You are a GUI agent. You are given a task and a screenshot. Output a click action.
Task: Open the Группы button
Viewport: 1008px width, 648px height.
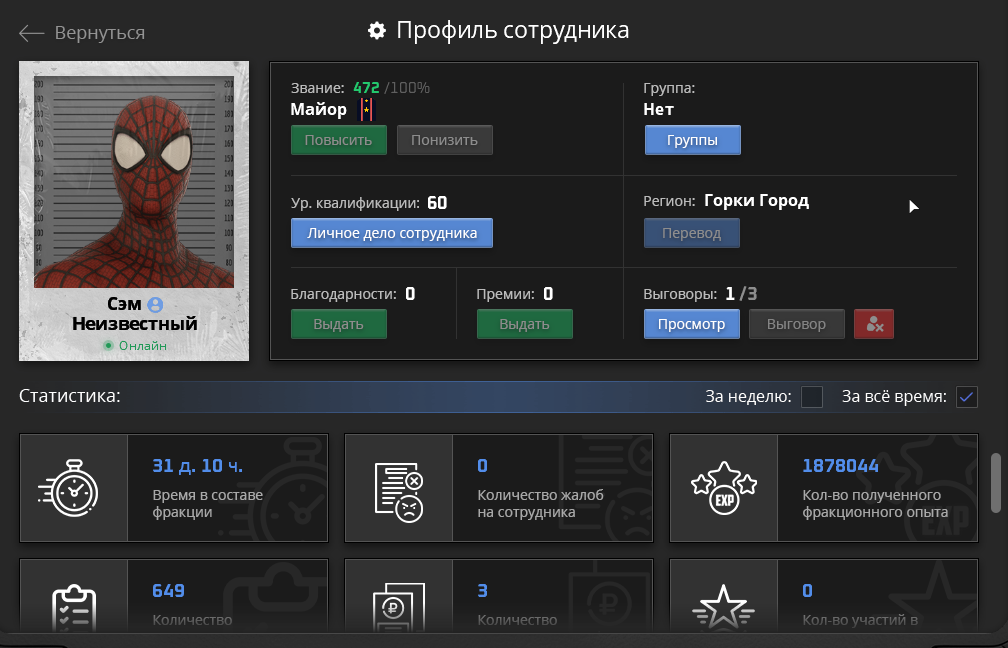[692, 140]
